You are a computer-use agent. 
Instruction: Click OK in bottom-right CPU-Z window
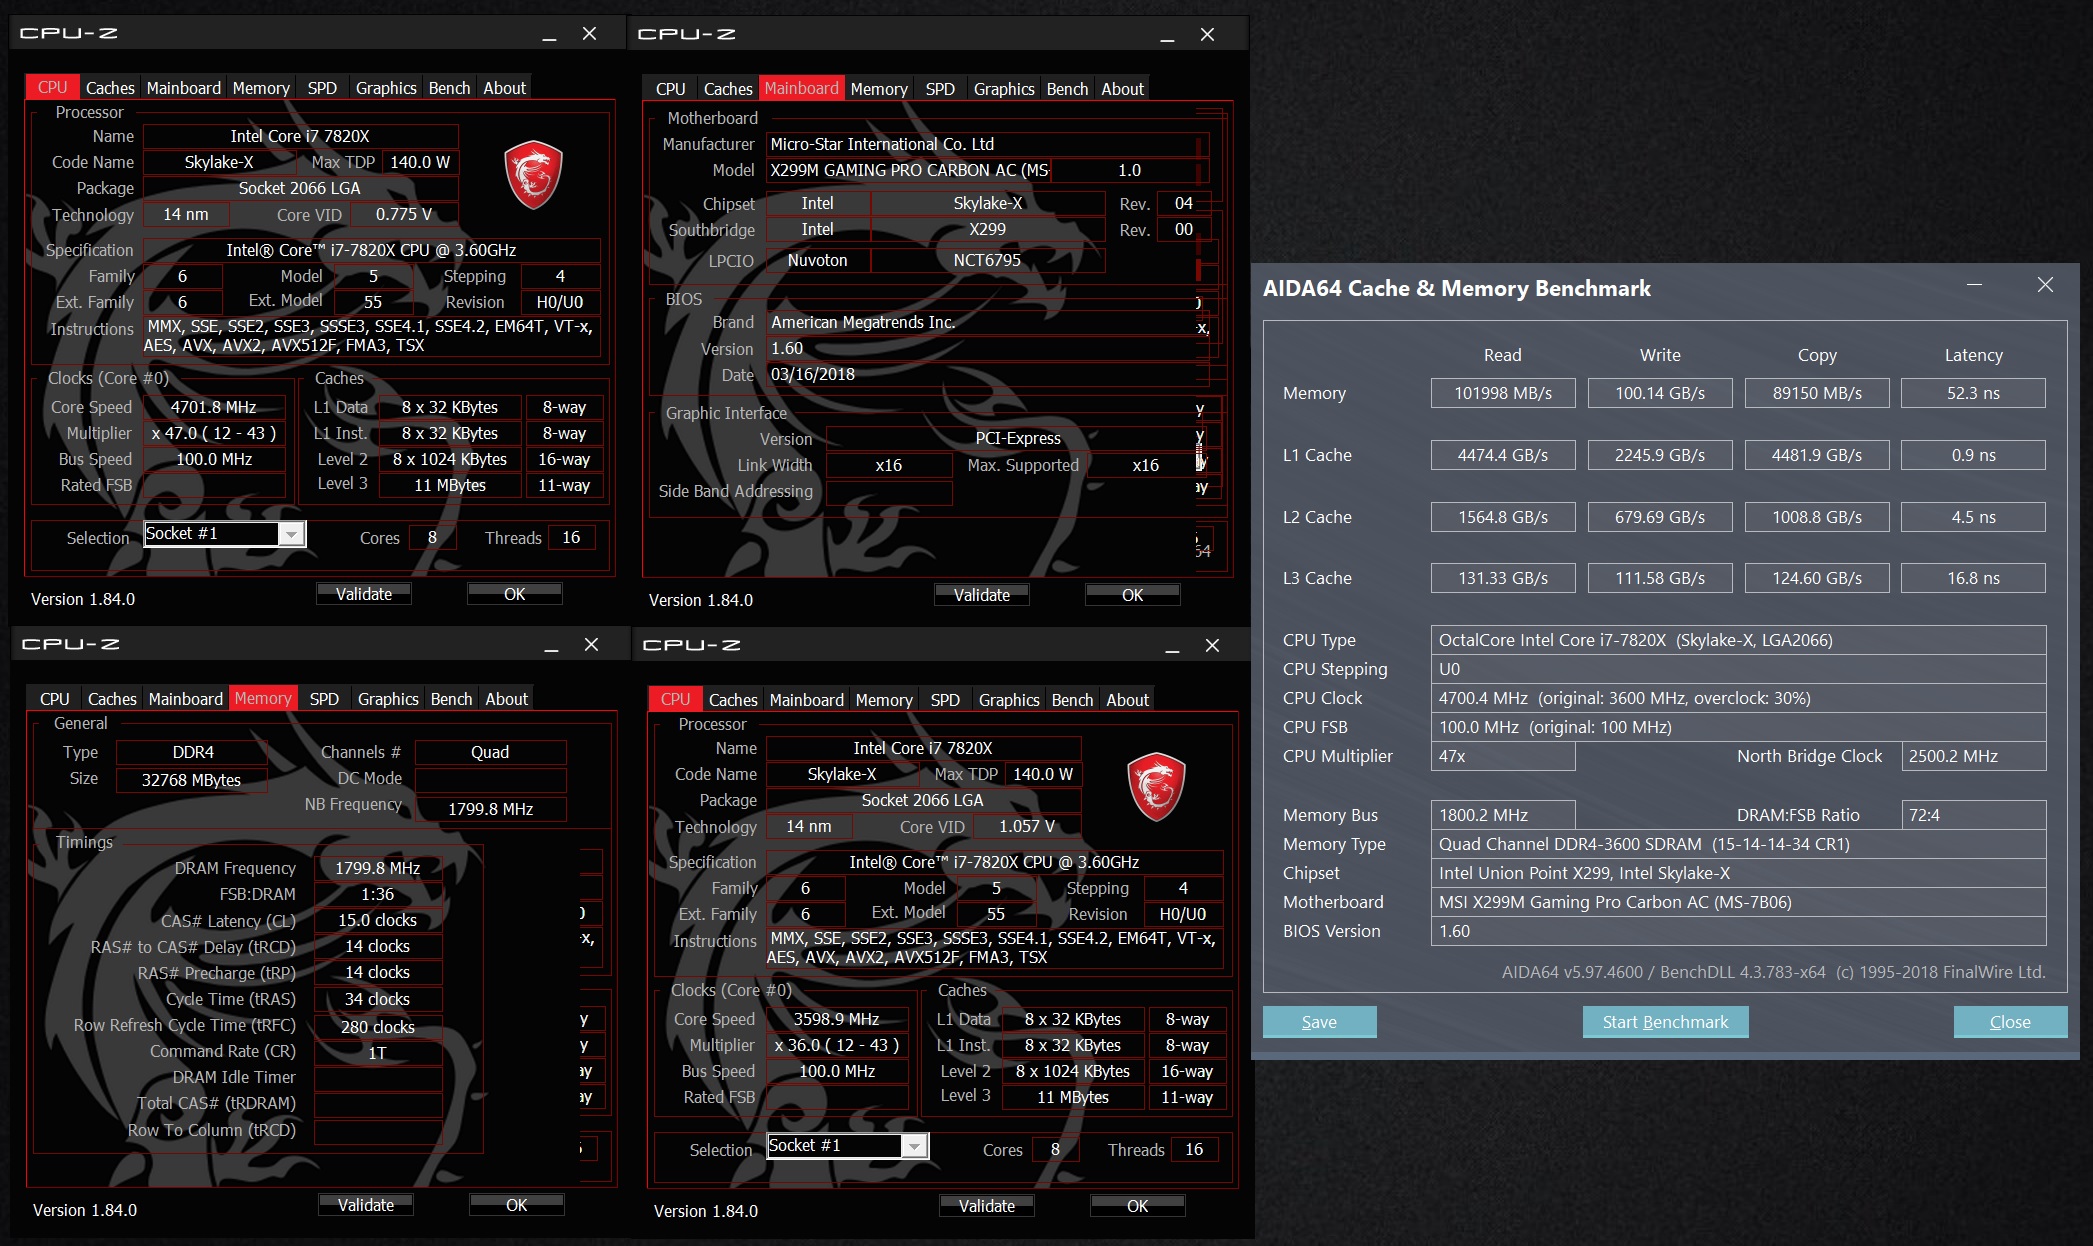pyautogui.click(x=1137, y=1206)
